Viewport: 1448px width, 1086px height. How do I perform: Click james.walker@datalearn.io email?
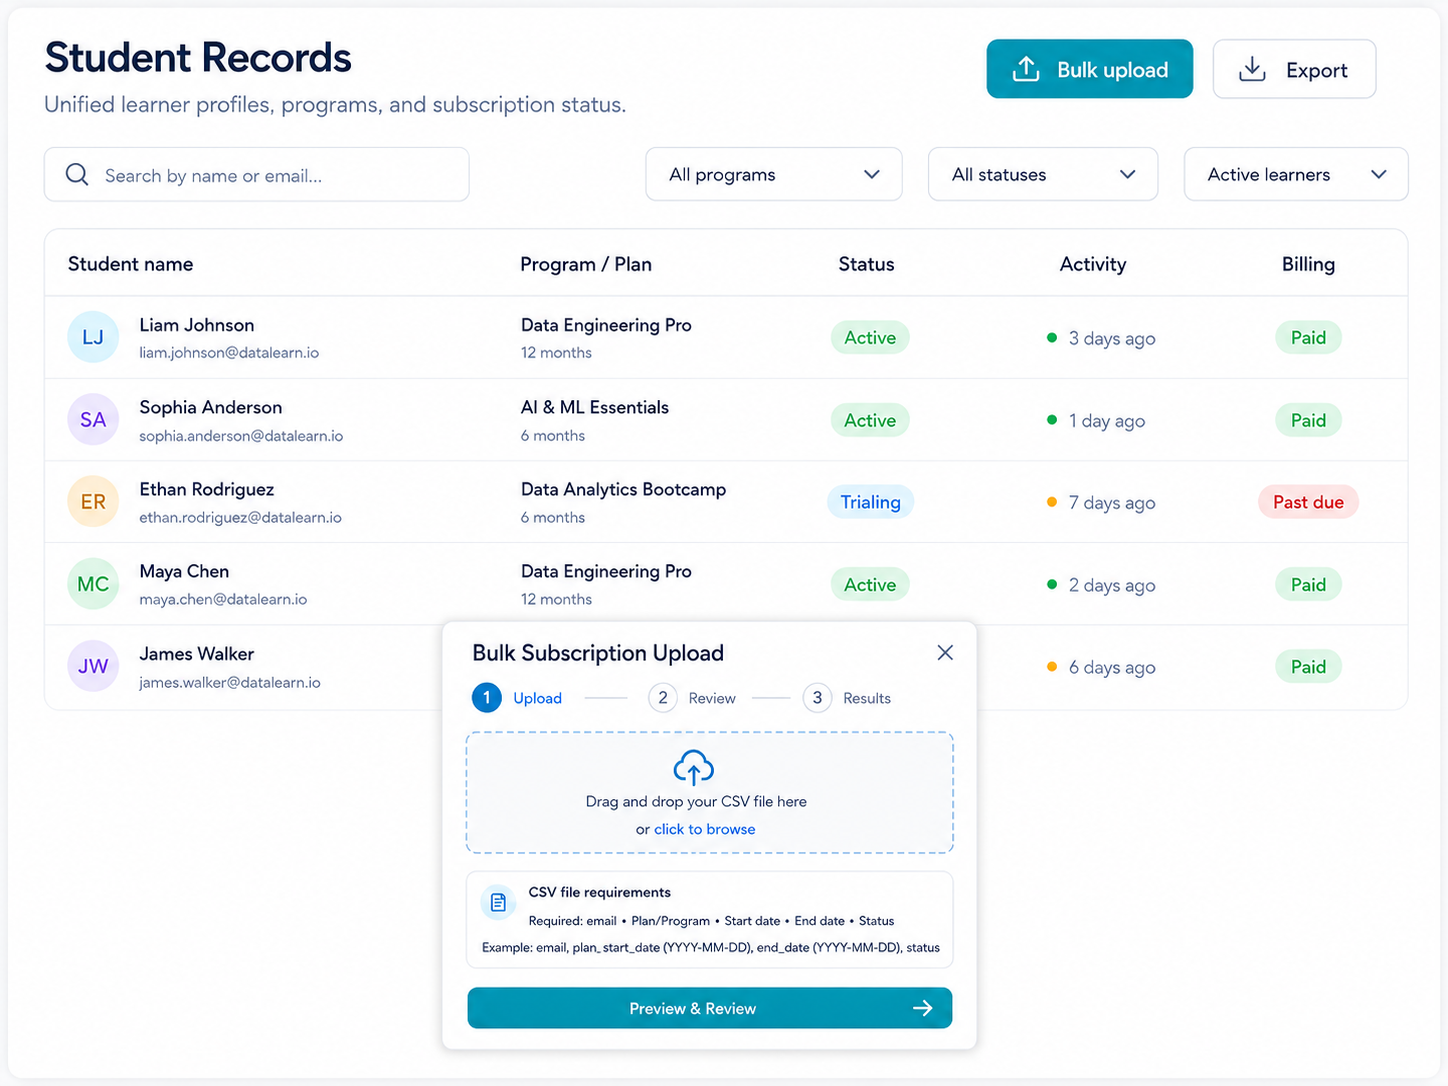(x=230, y=682)
